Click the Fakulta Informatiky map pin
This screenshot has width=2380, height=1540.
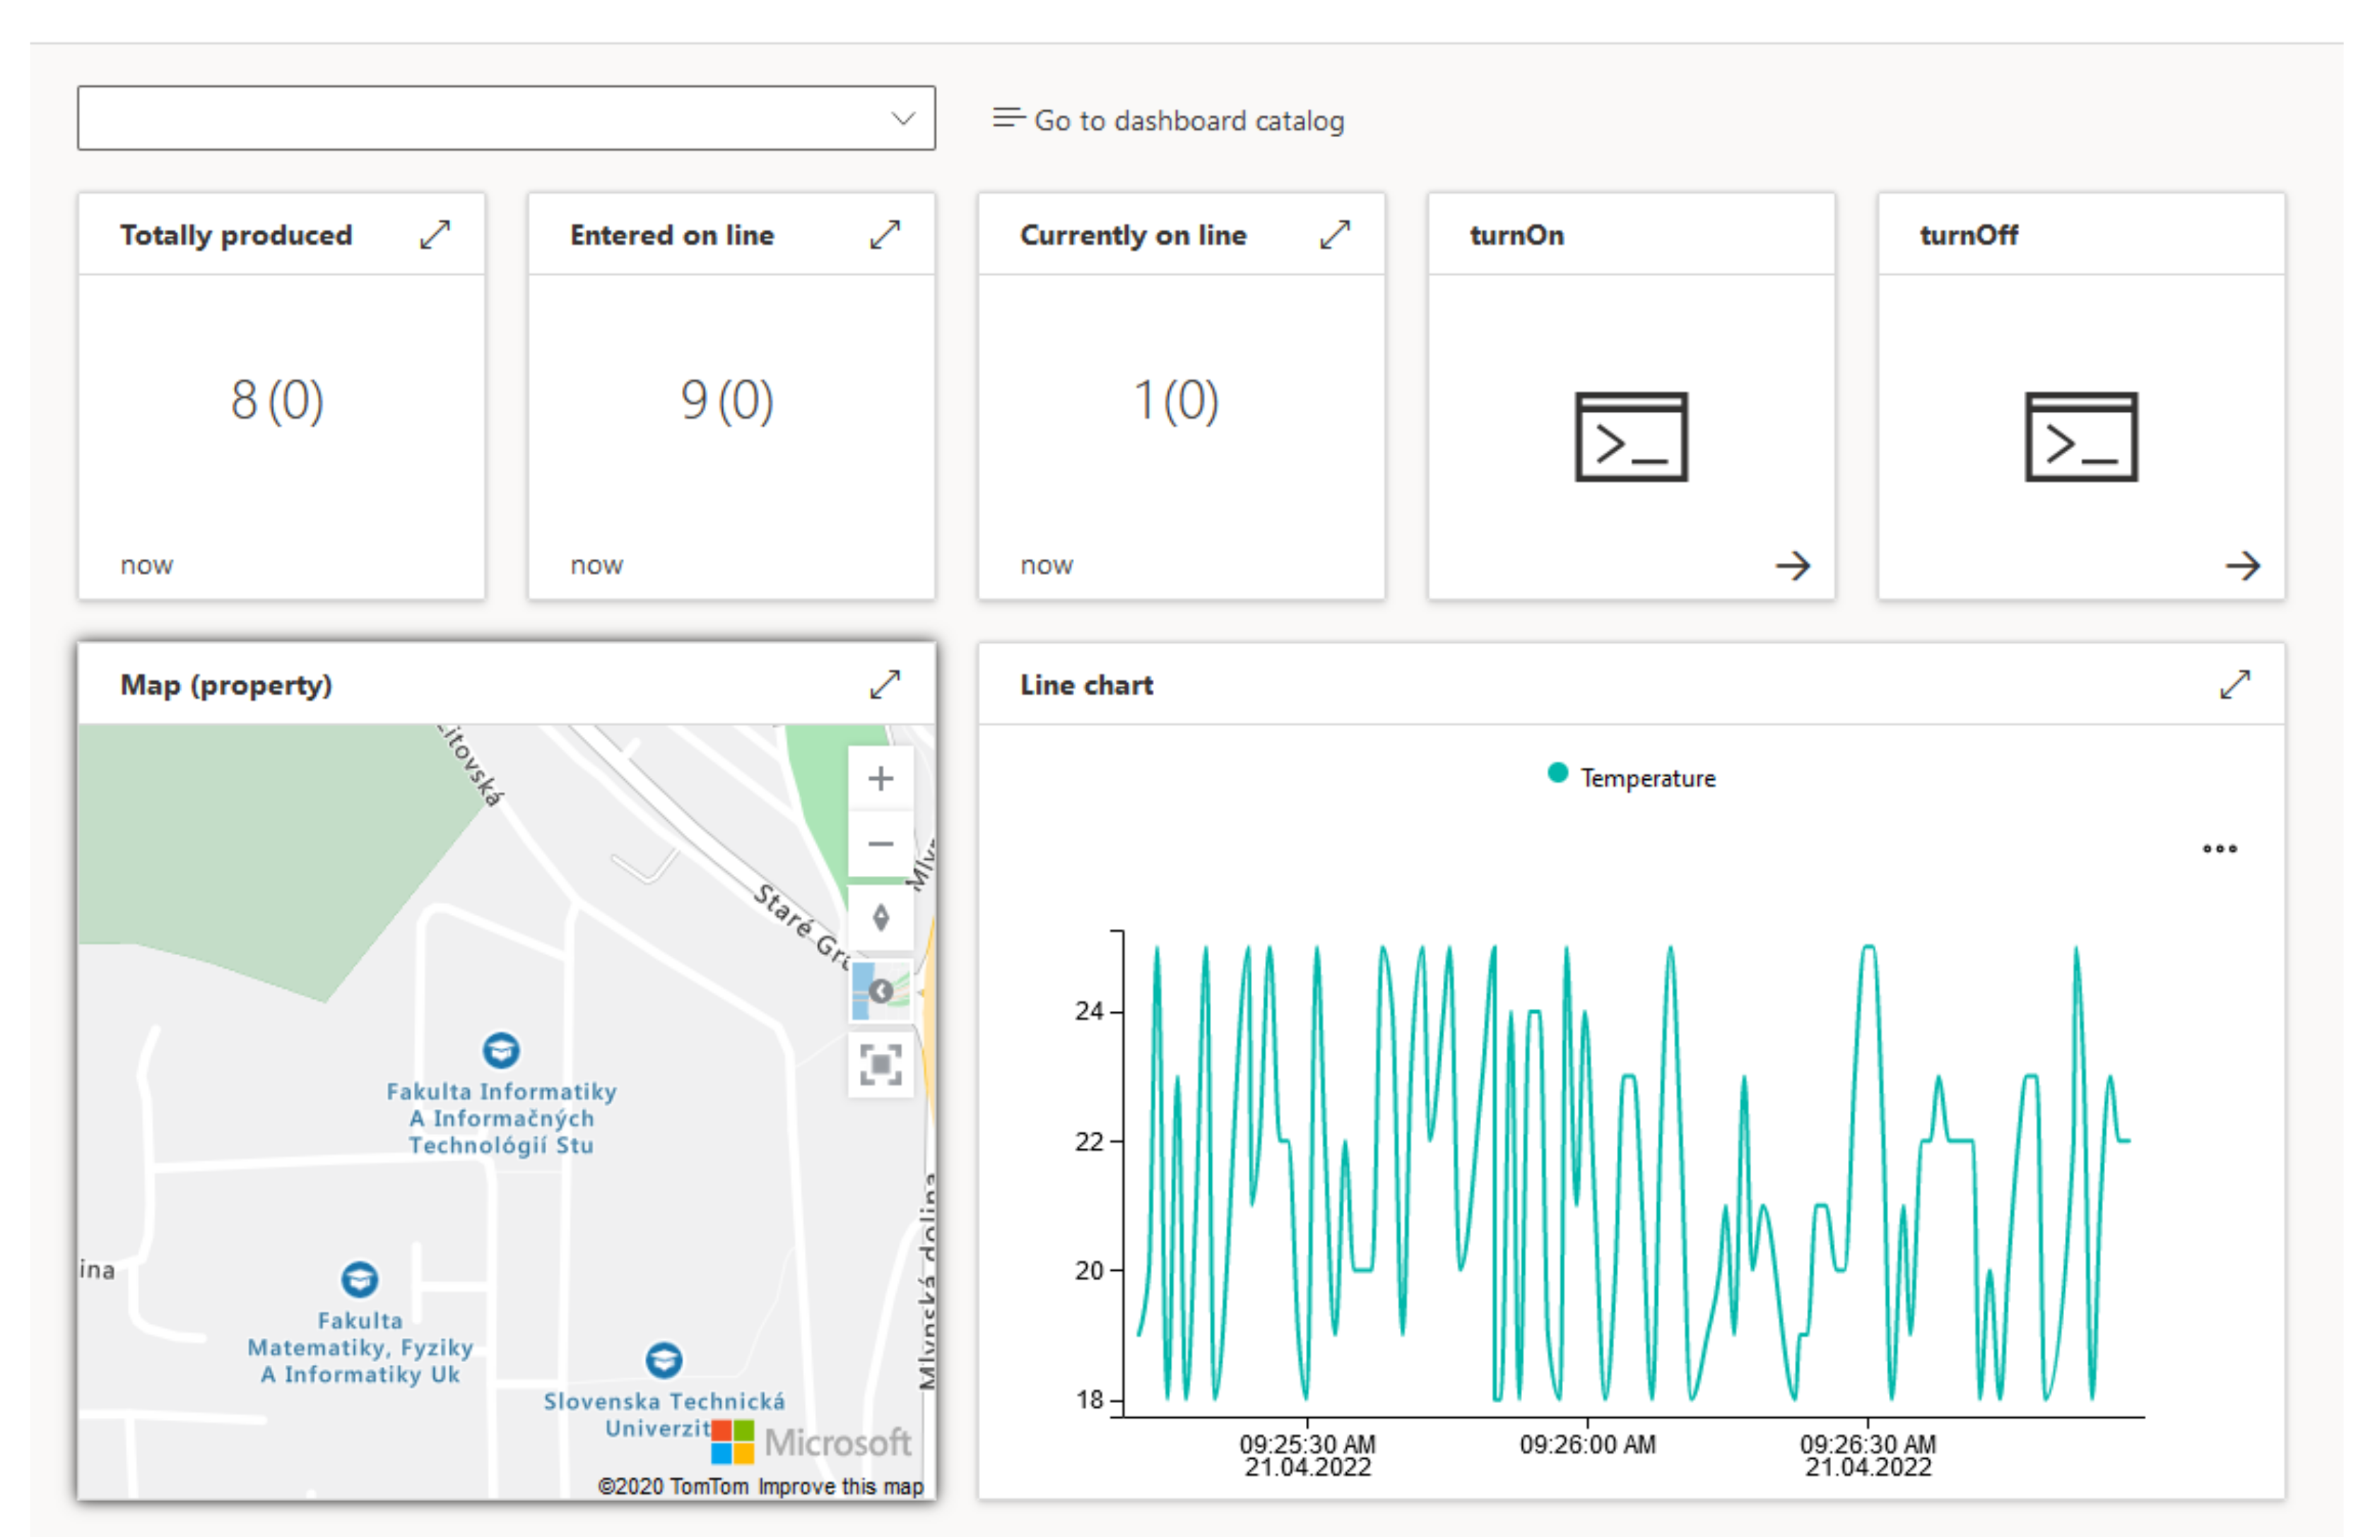[501, 1050]
